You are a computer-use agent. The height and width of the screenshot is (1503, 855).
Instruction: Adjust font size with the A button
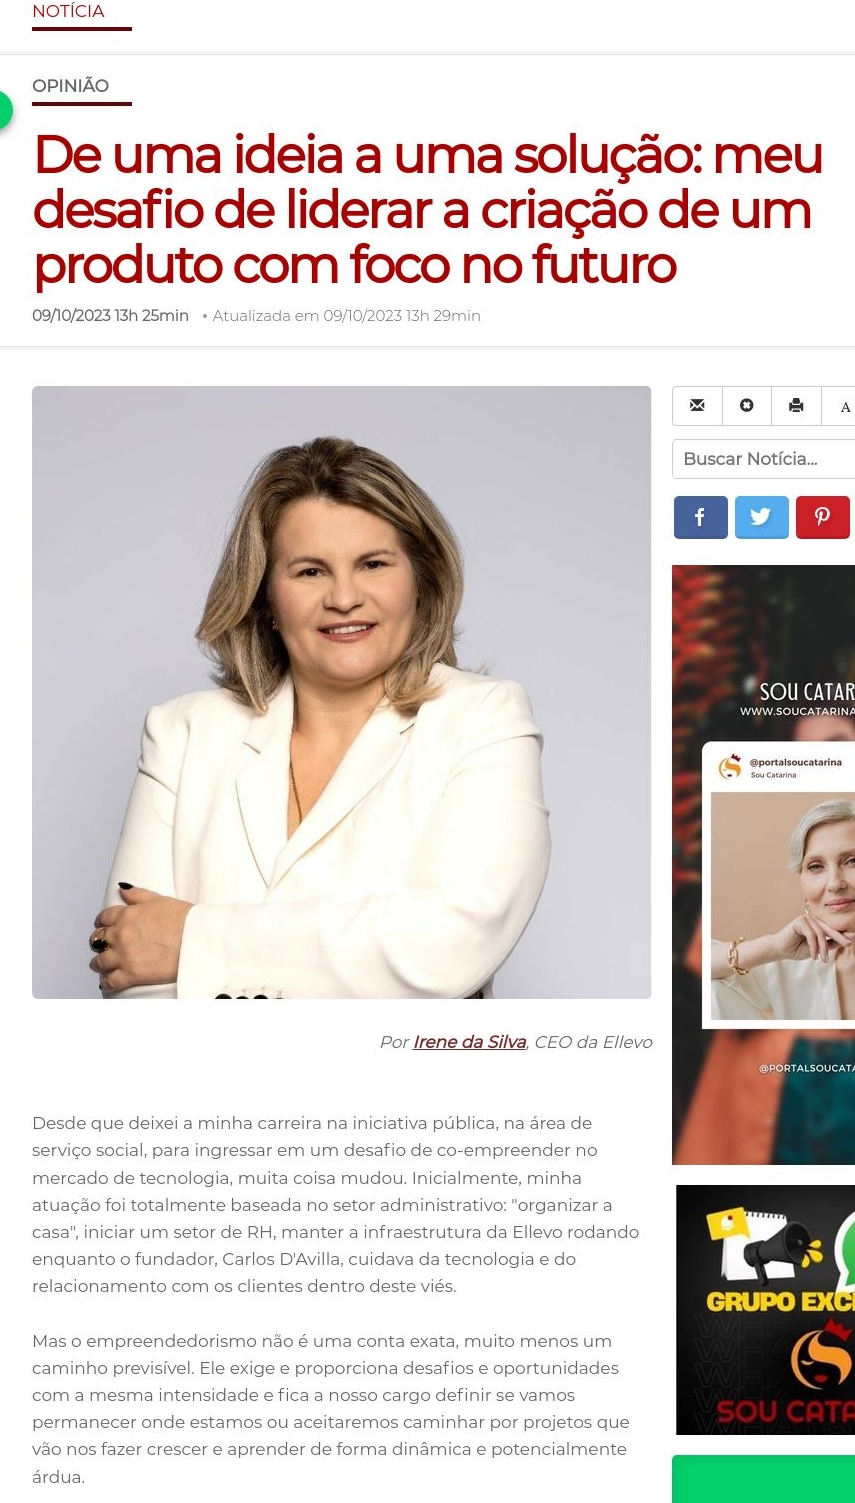[842, 406]
